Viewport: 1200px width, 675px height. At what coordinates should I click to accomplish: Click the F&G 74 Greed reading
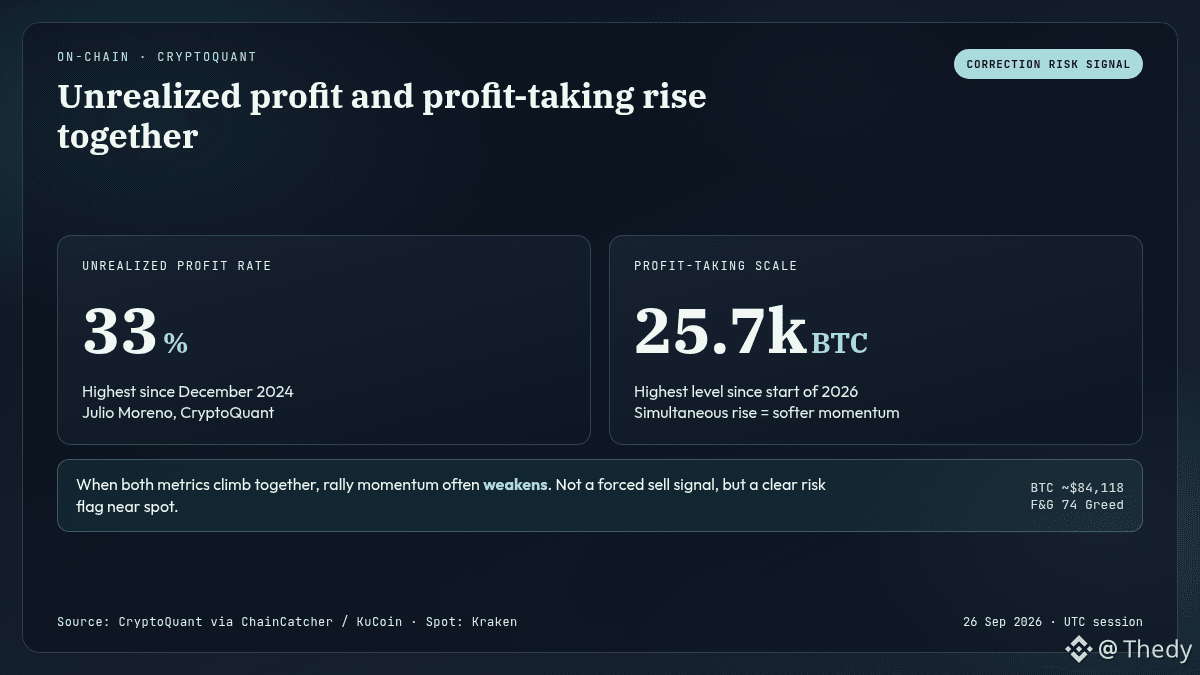pos(1077,505)
